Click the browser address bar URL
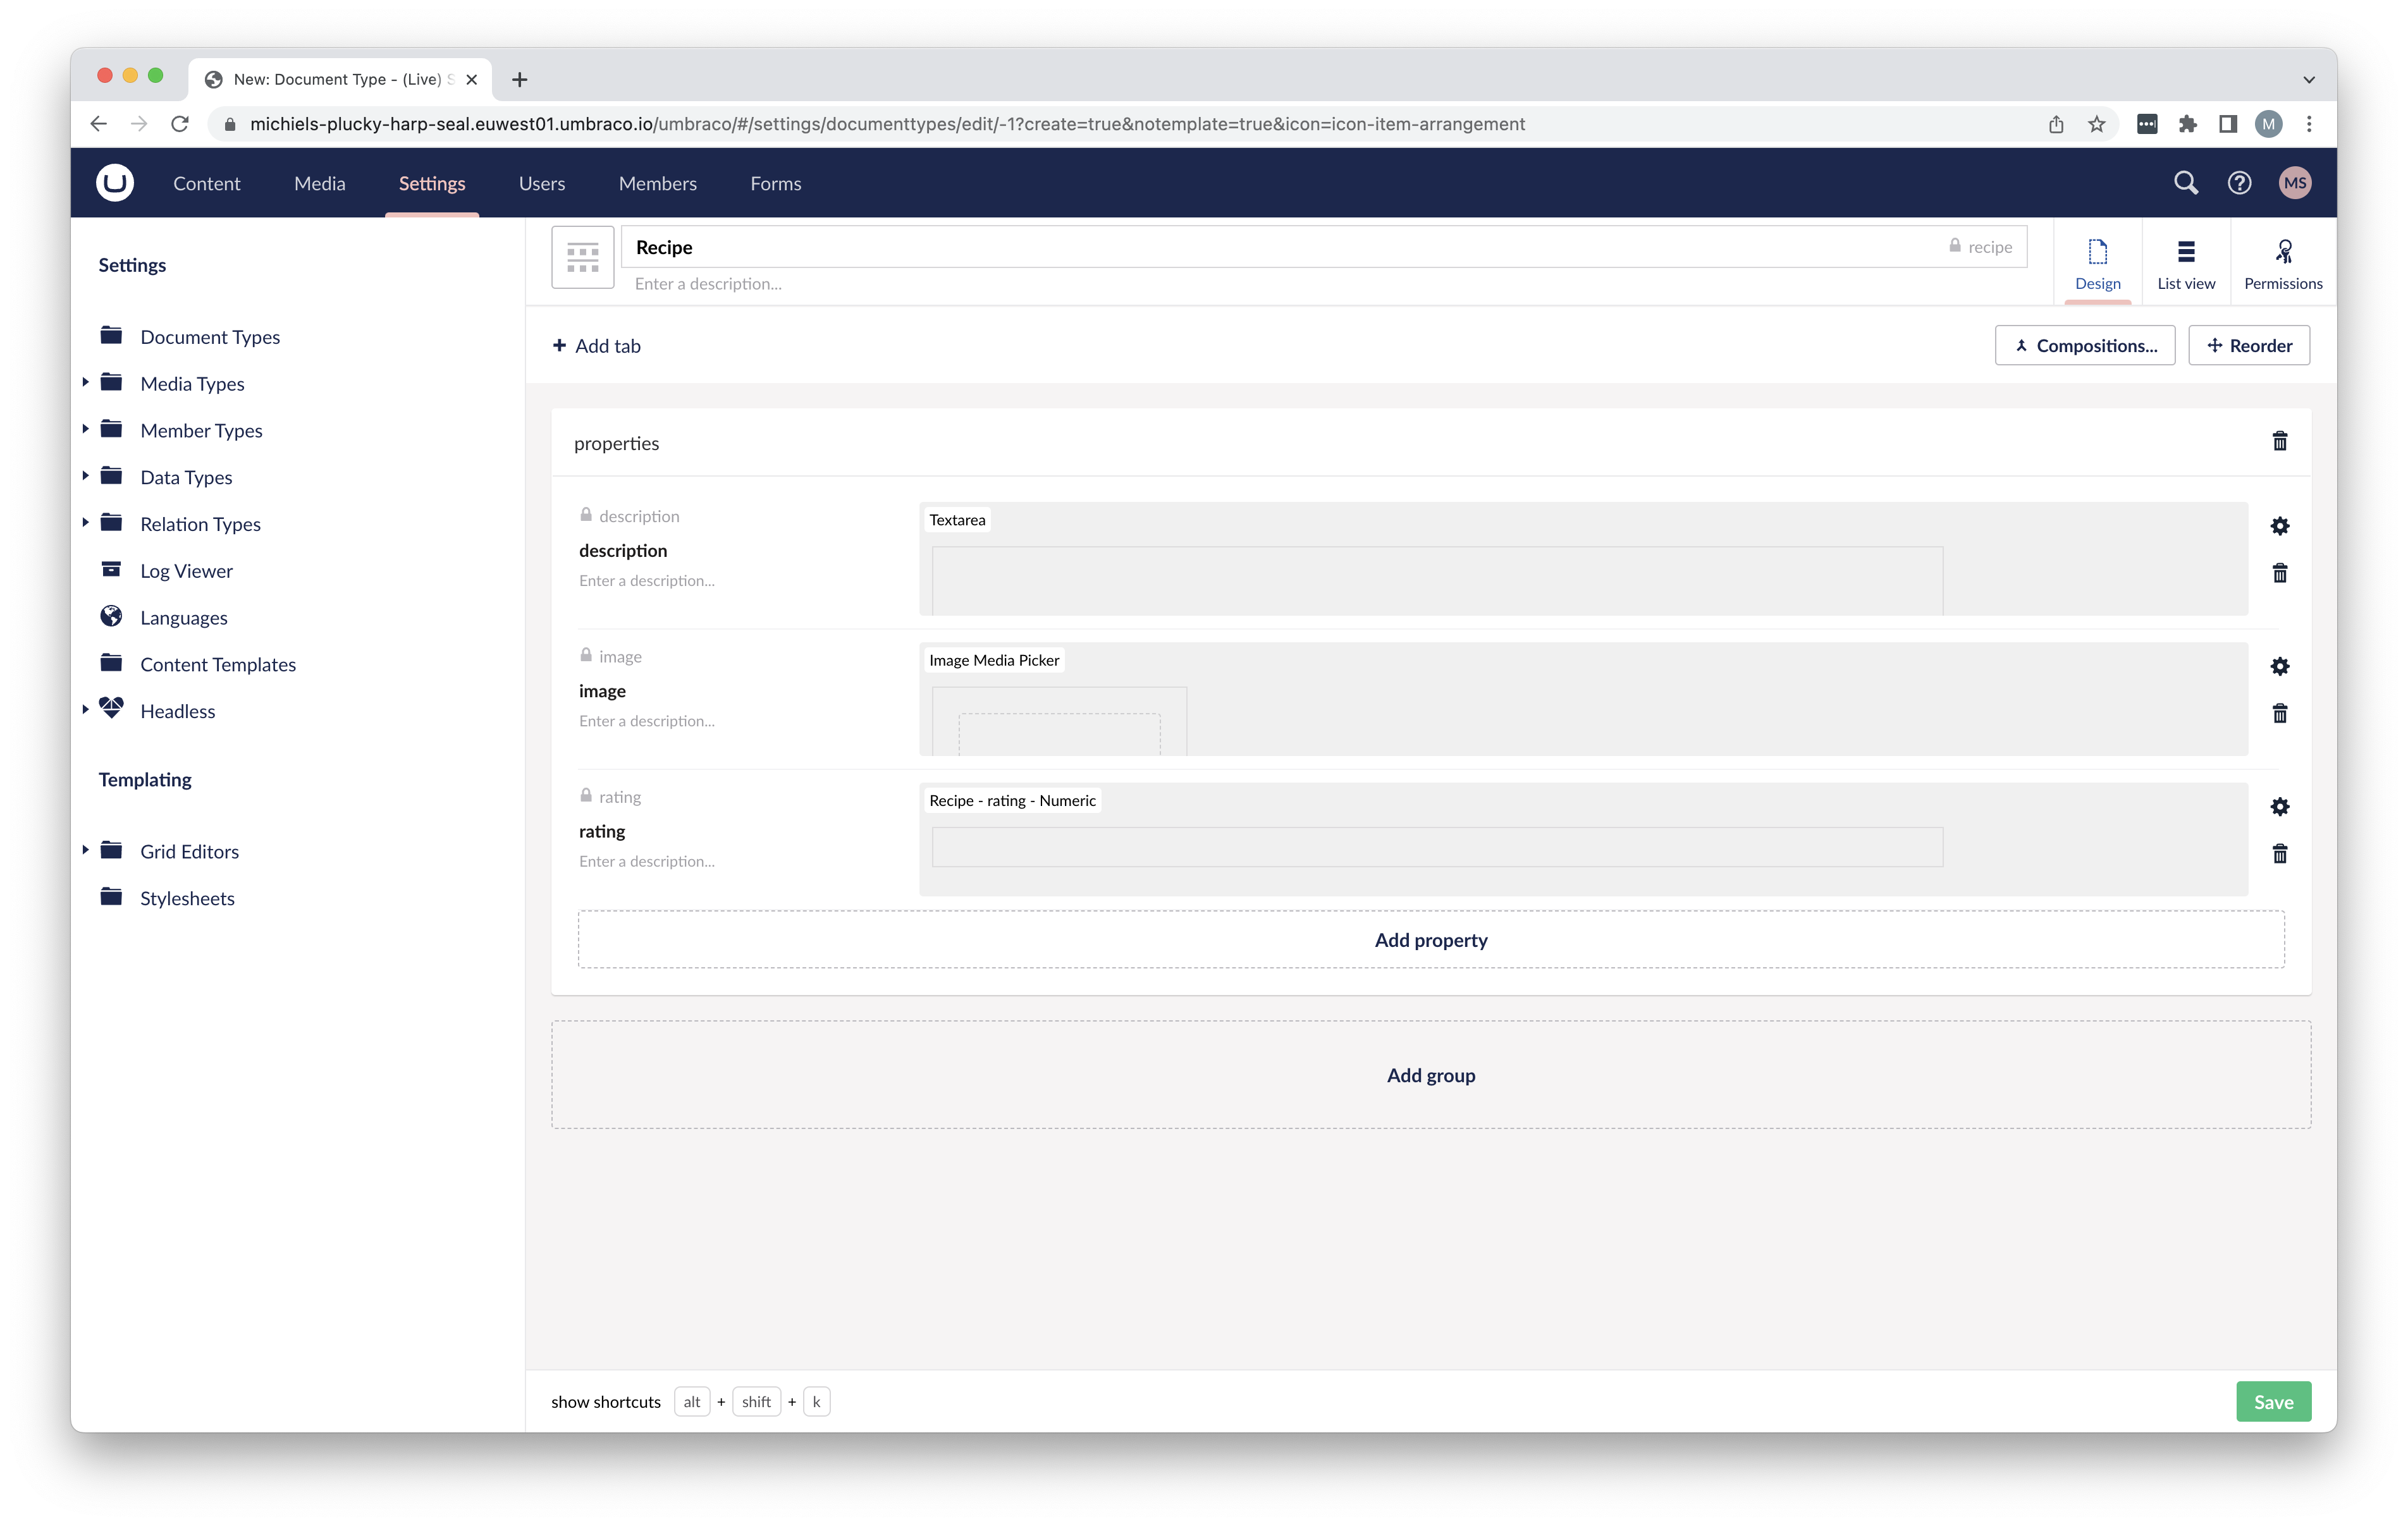2408x1526 pixels. [887, 124]
